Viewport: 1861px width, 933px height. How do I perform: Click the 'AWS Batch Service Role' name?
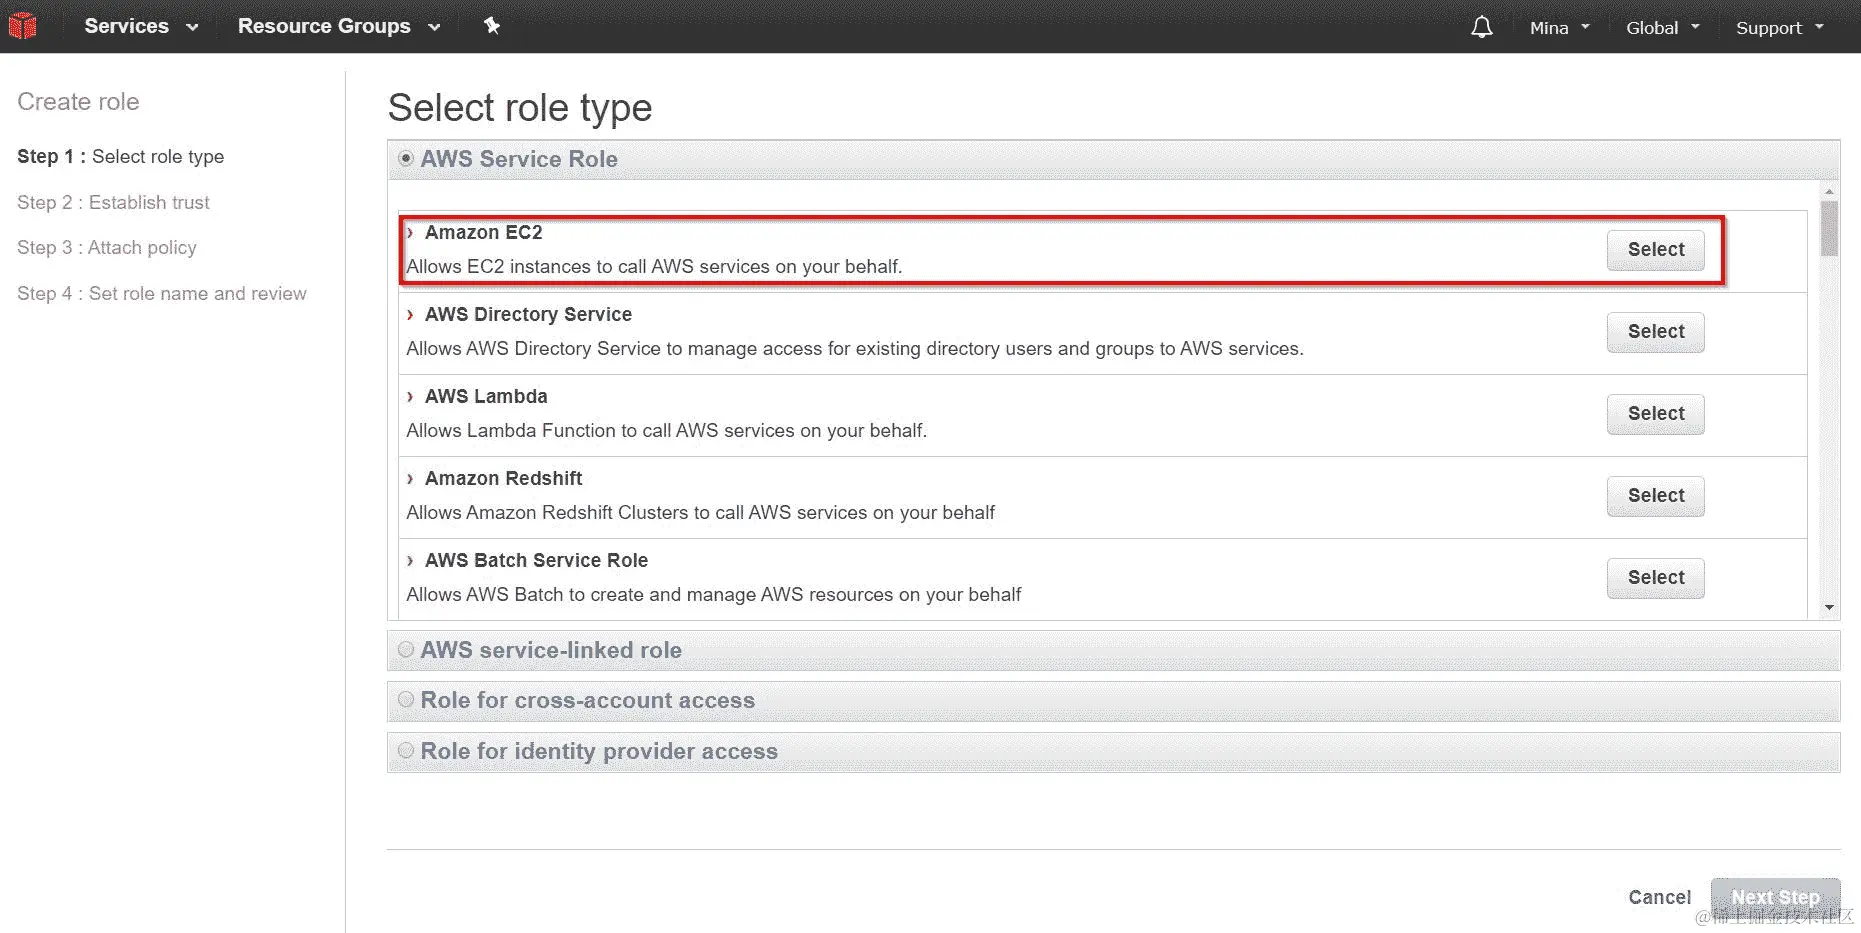[x=536, y=560]
